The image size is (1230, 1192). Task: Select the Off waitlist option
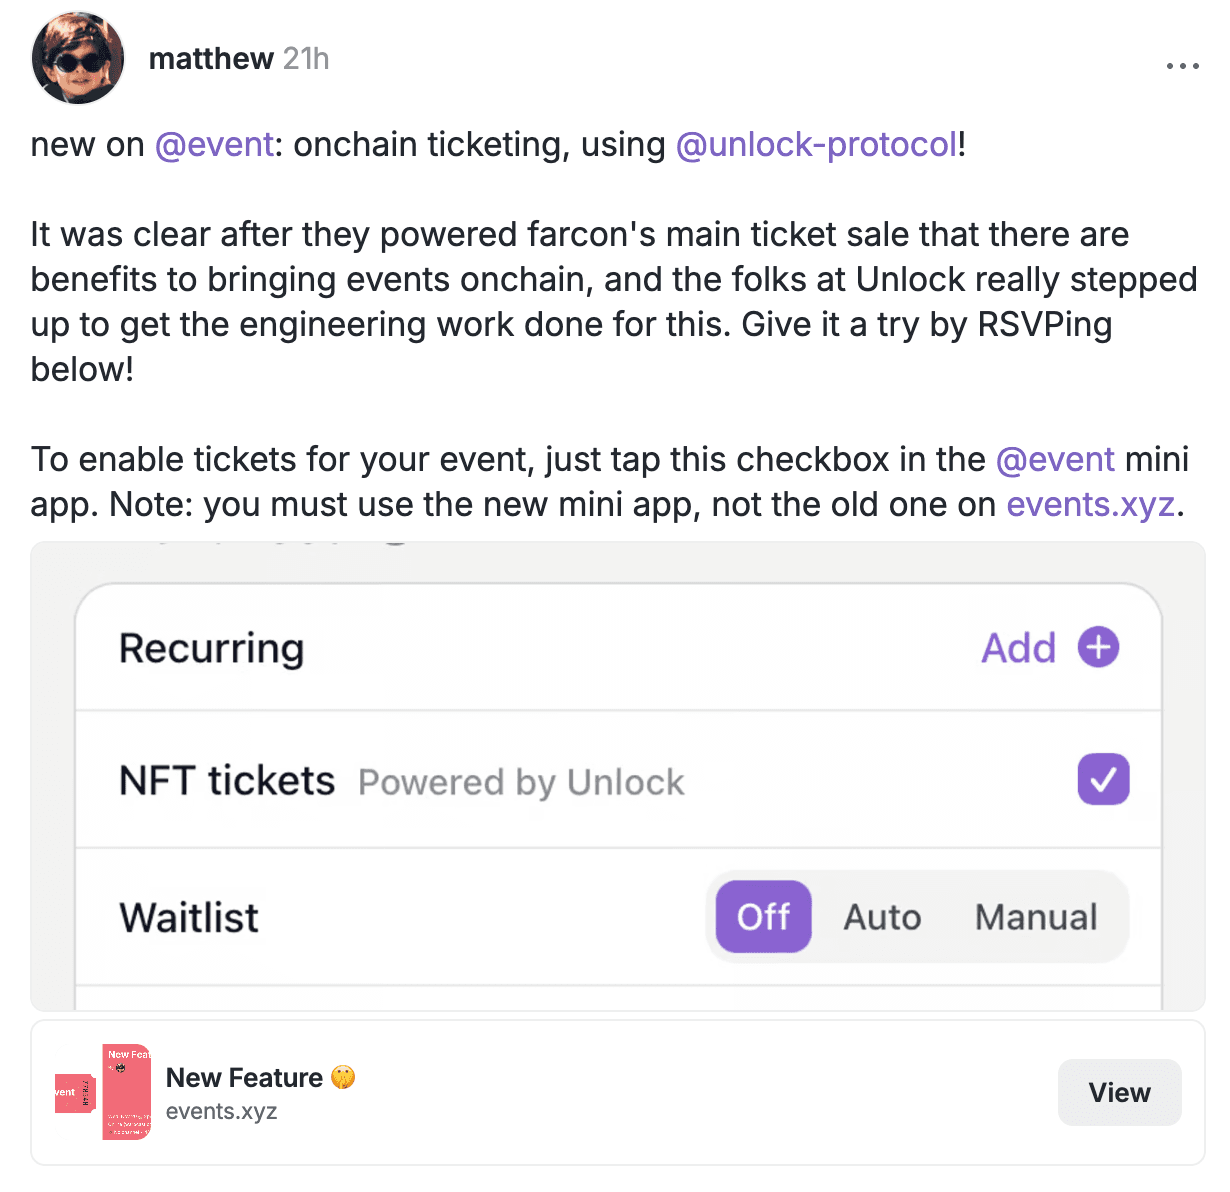(x=763, y=916)
